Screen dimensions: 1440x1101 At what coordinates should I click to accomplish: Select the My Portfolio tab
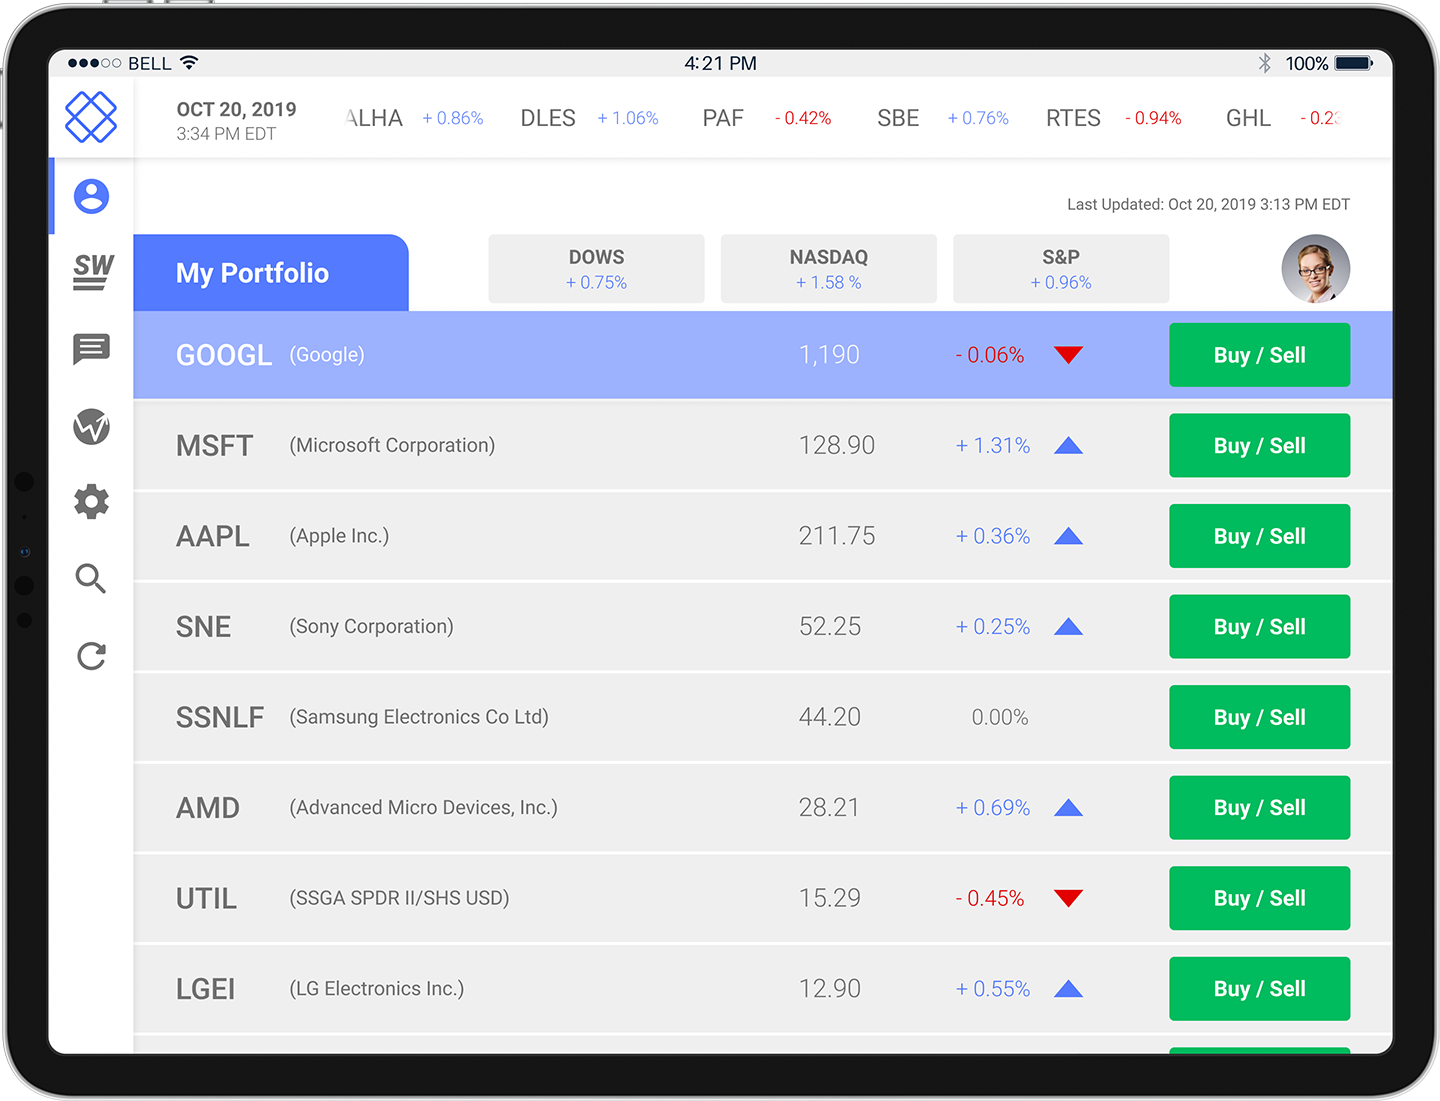271,273
